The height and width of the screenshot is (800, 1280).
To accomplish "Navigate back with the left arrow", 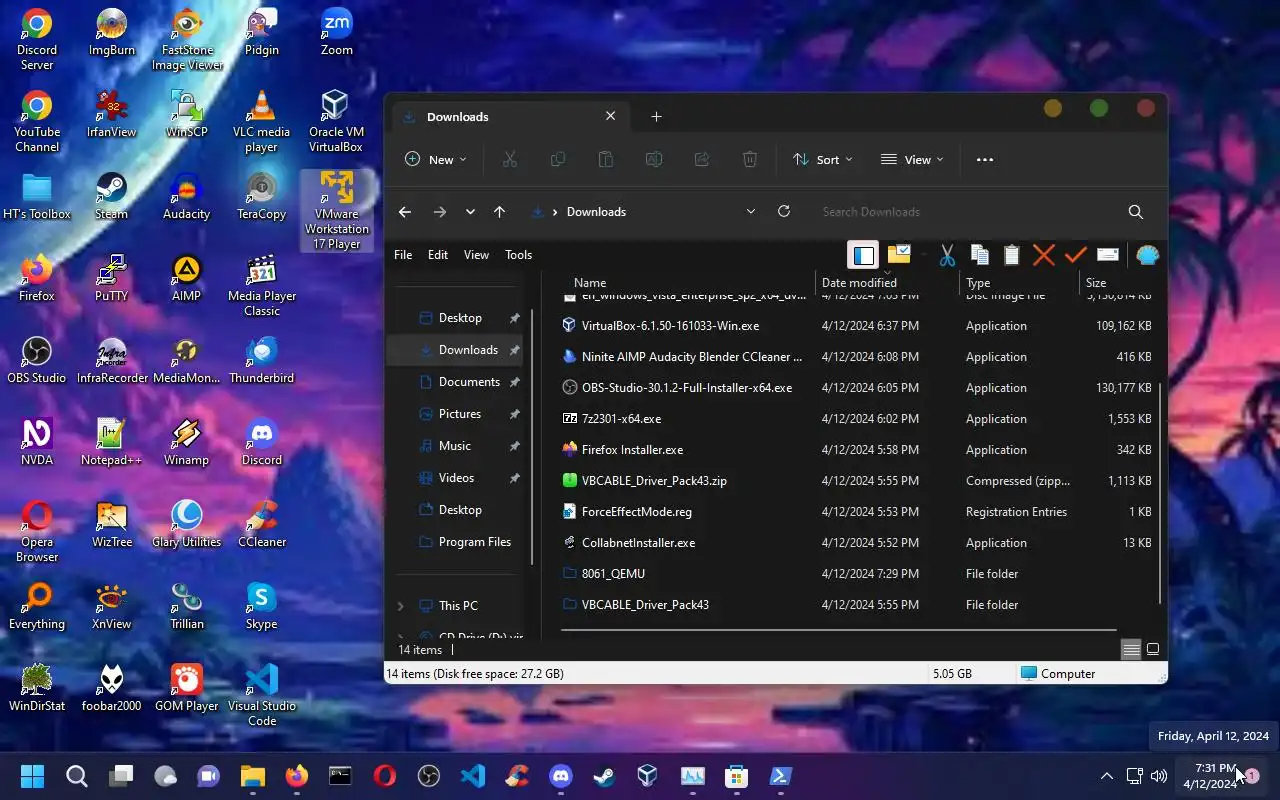I will coord(404,212).
